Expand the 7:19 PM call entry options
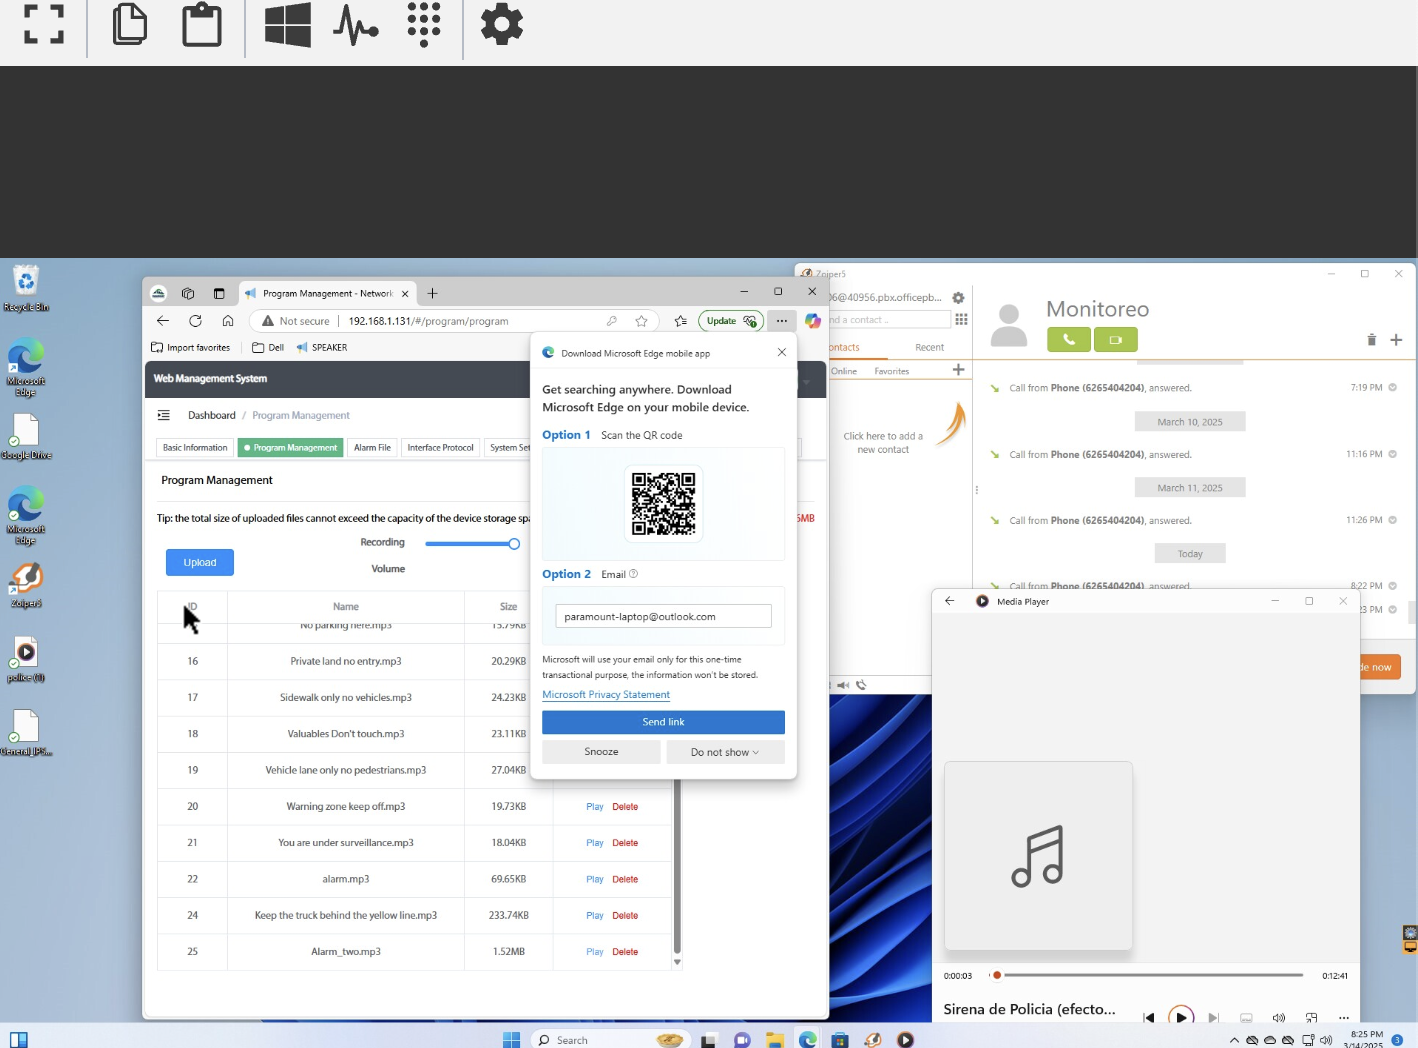This screenshot has height=1048, width=1418. (1392, 387)
